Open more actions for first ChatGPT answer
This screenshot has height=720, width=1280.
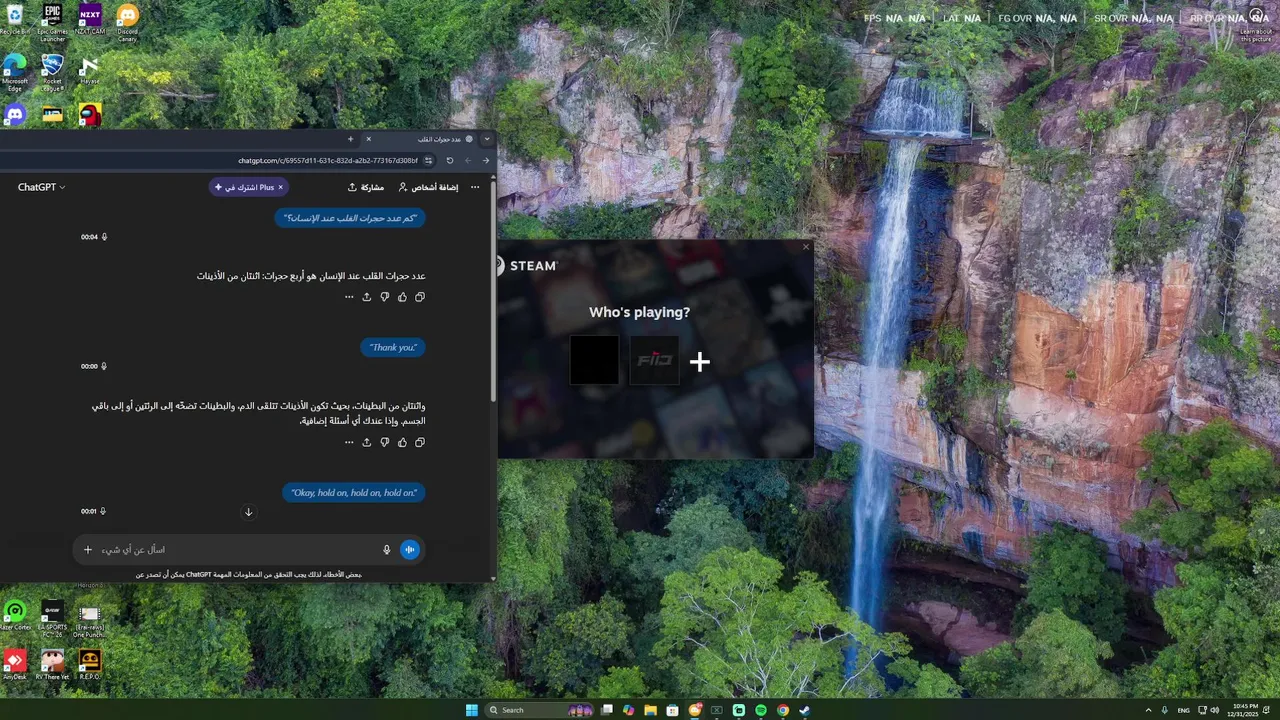point(349,297)
